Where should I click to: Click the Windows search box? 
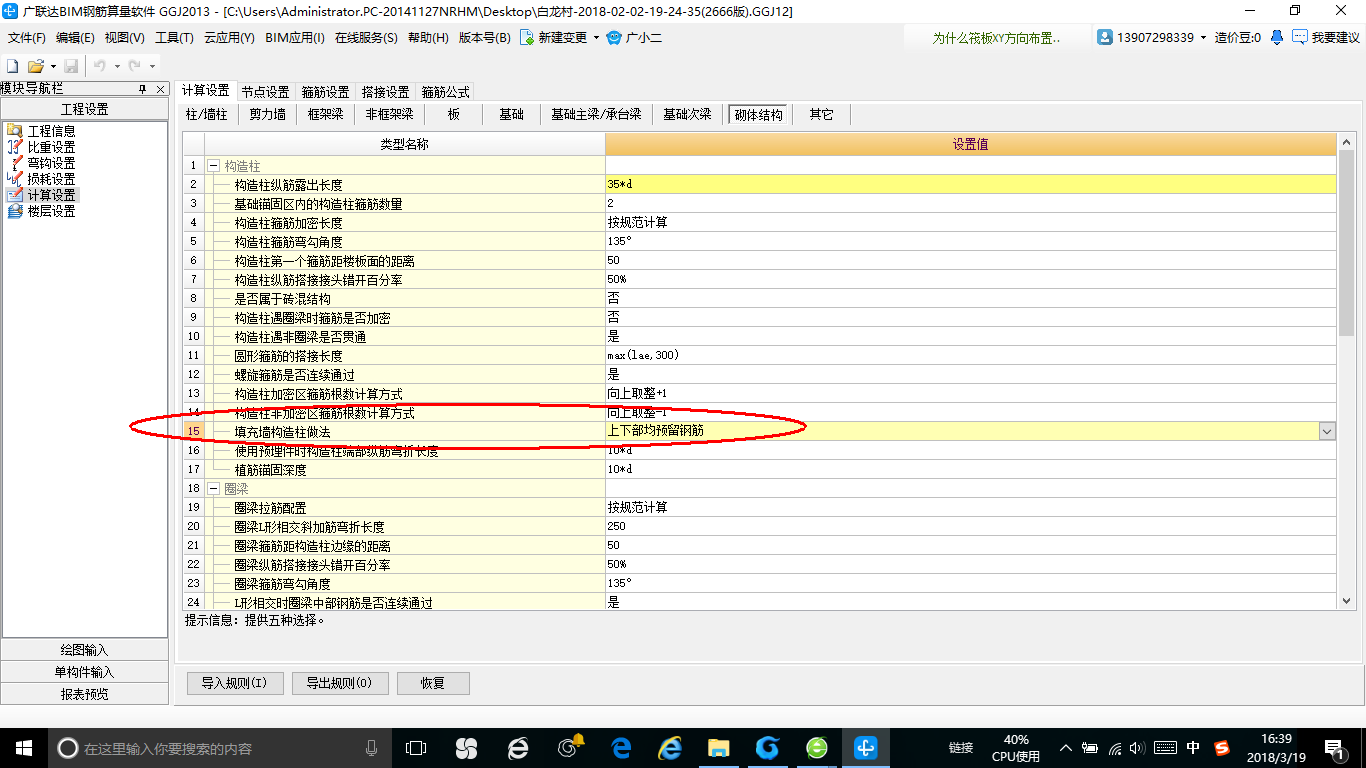coord(220,747)
